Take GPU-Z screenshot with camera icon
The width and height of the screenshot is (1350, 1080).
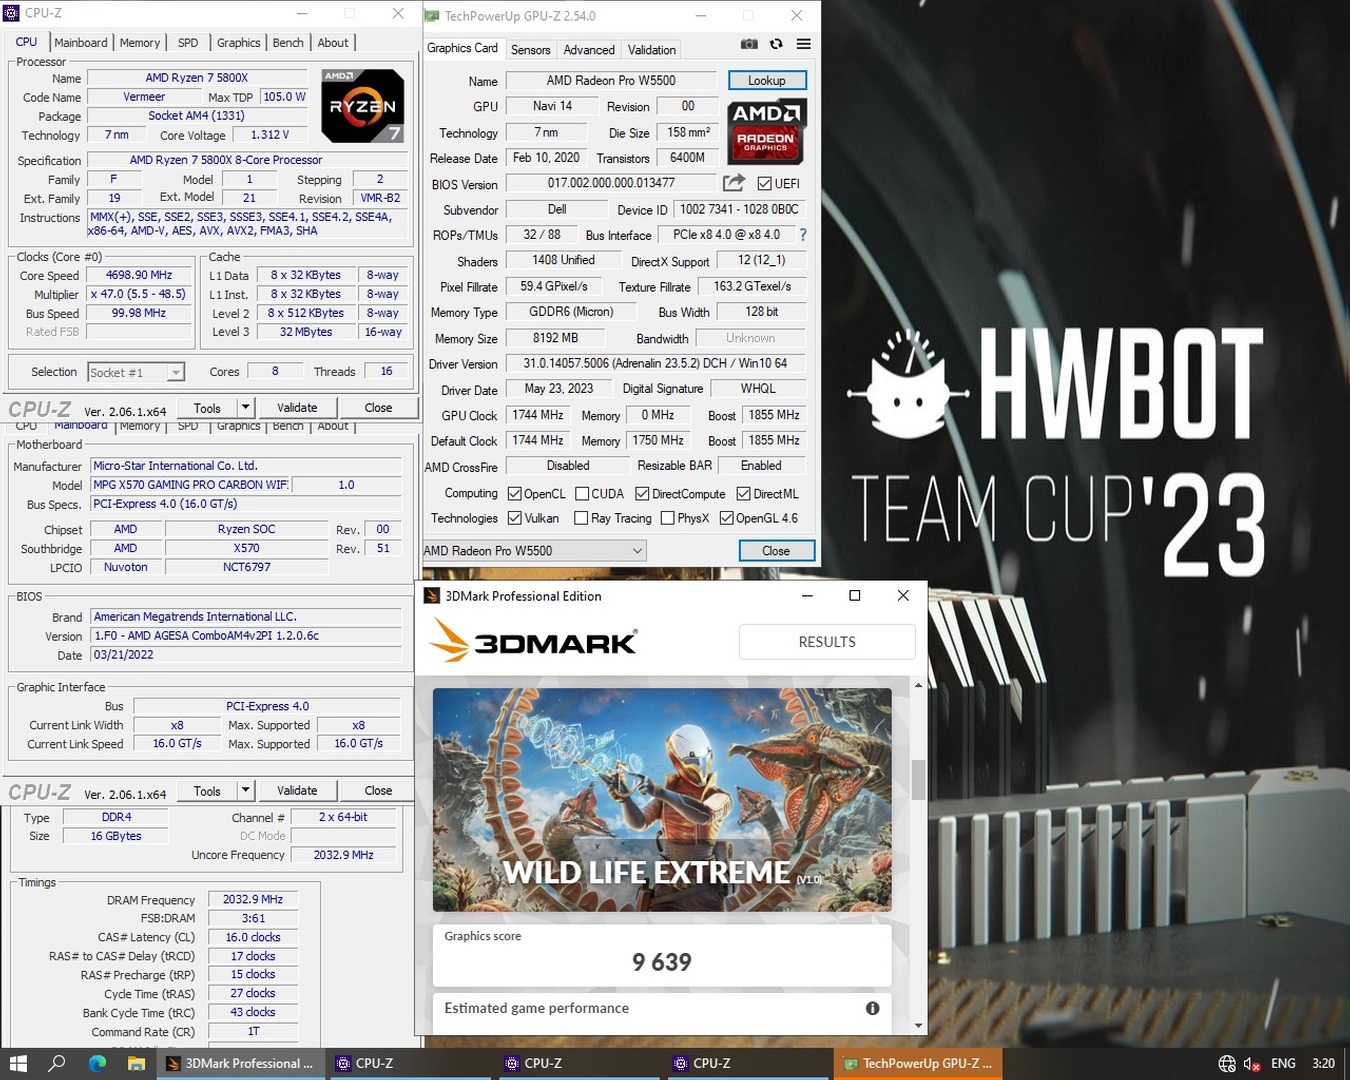pyautogui.click(x=749, y=44)
